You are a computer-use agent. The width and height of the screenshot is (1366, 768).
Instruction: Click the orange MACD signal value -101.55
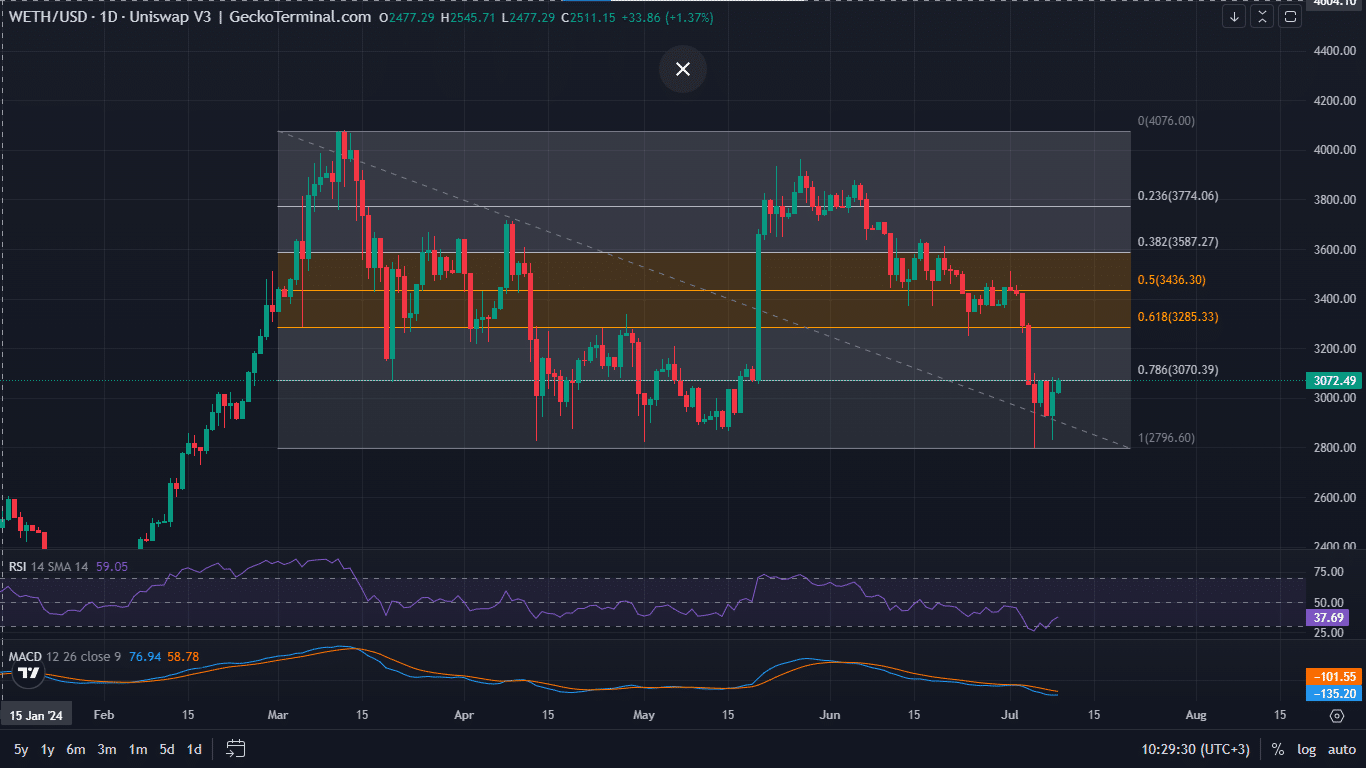coord(1334,676)
